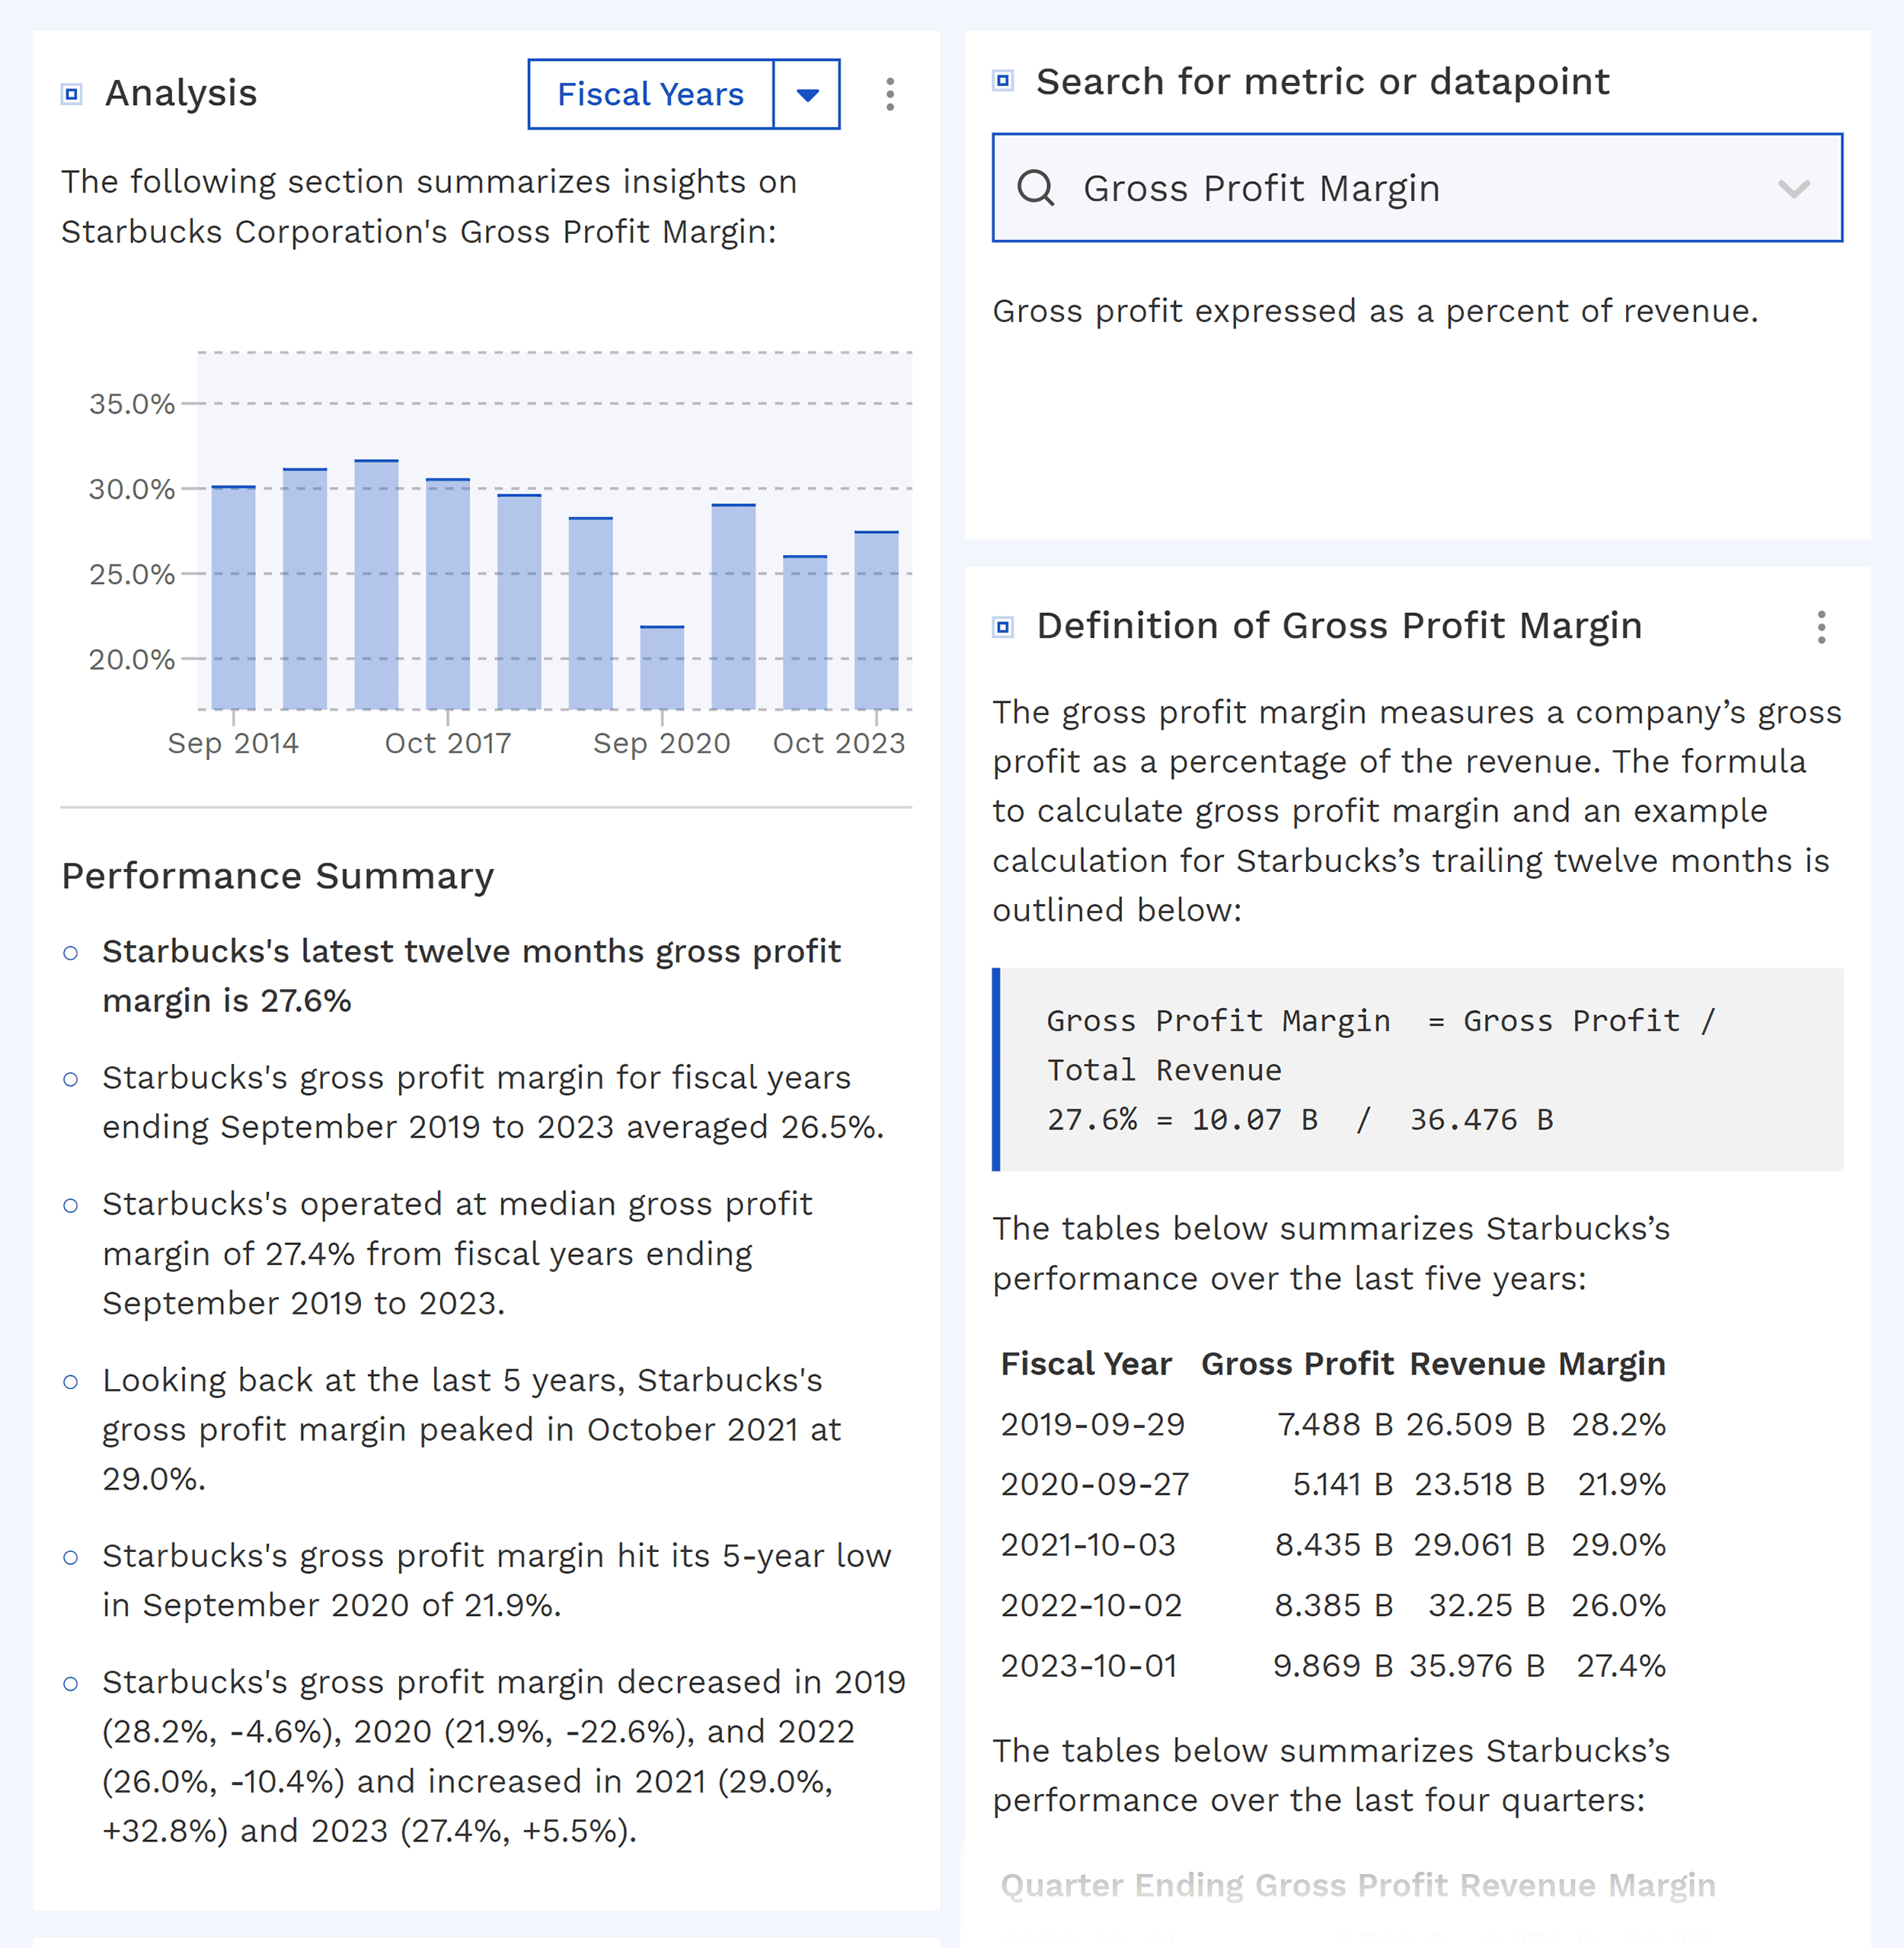Click the Revenue column header
Viewport: 1904px width, 1948px height.
click(1477, 1364)
